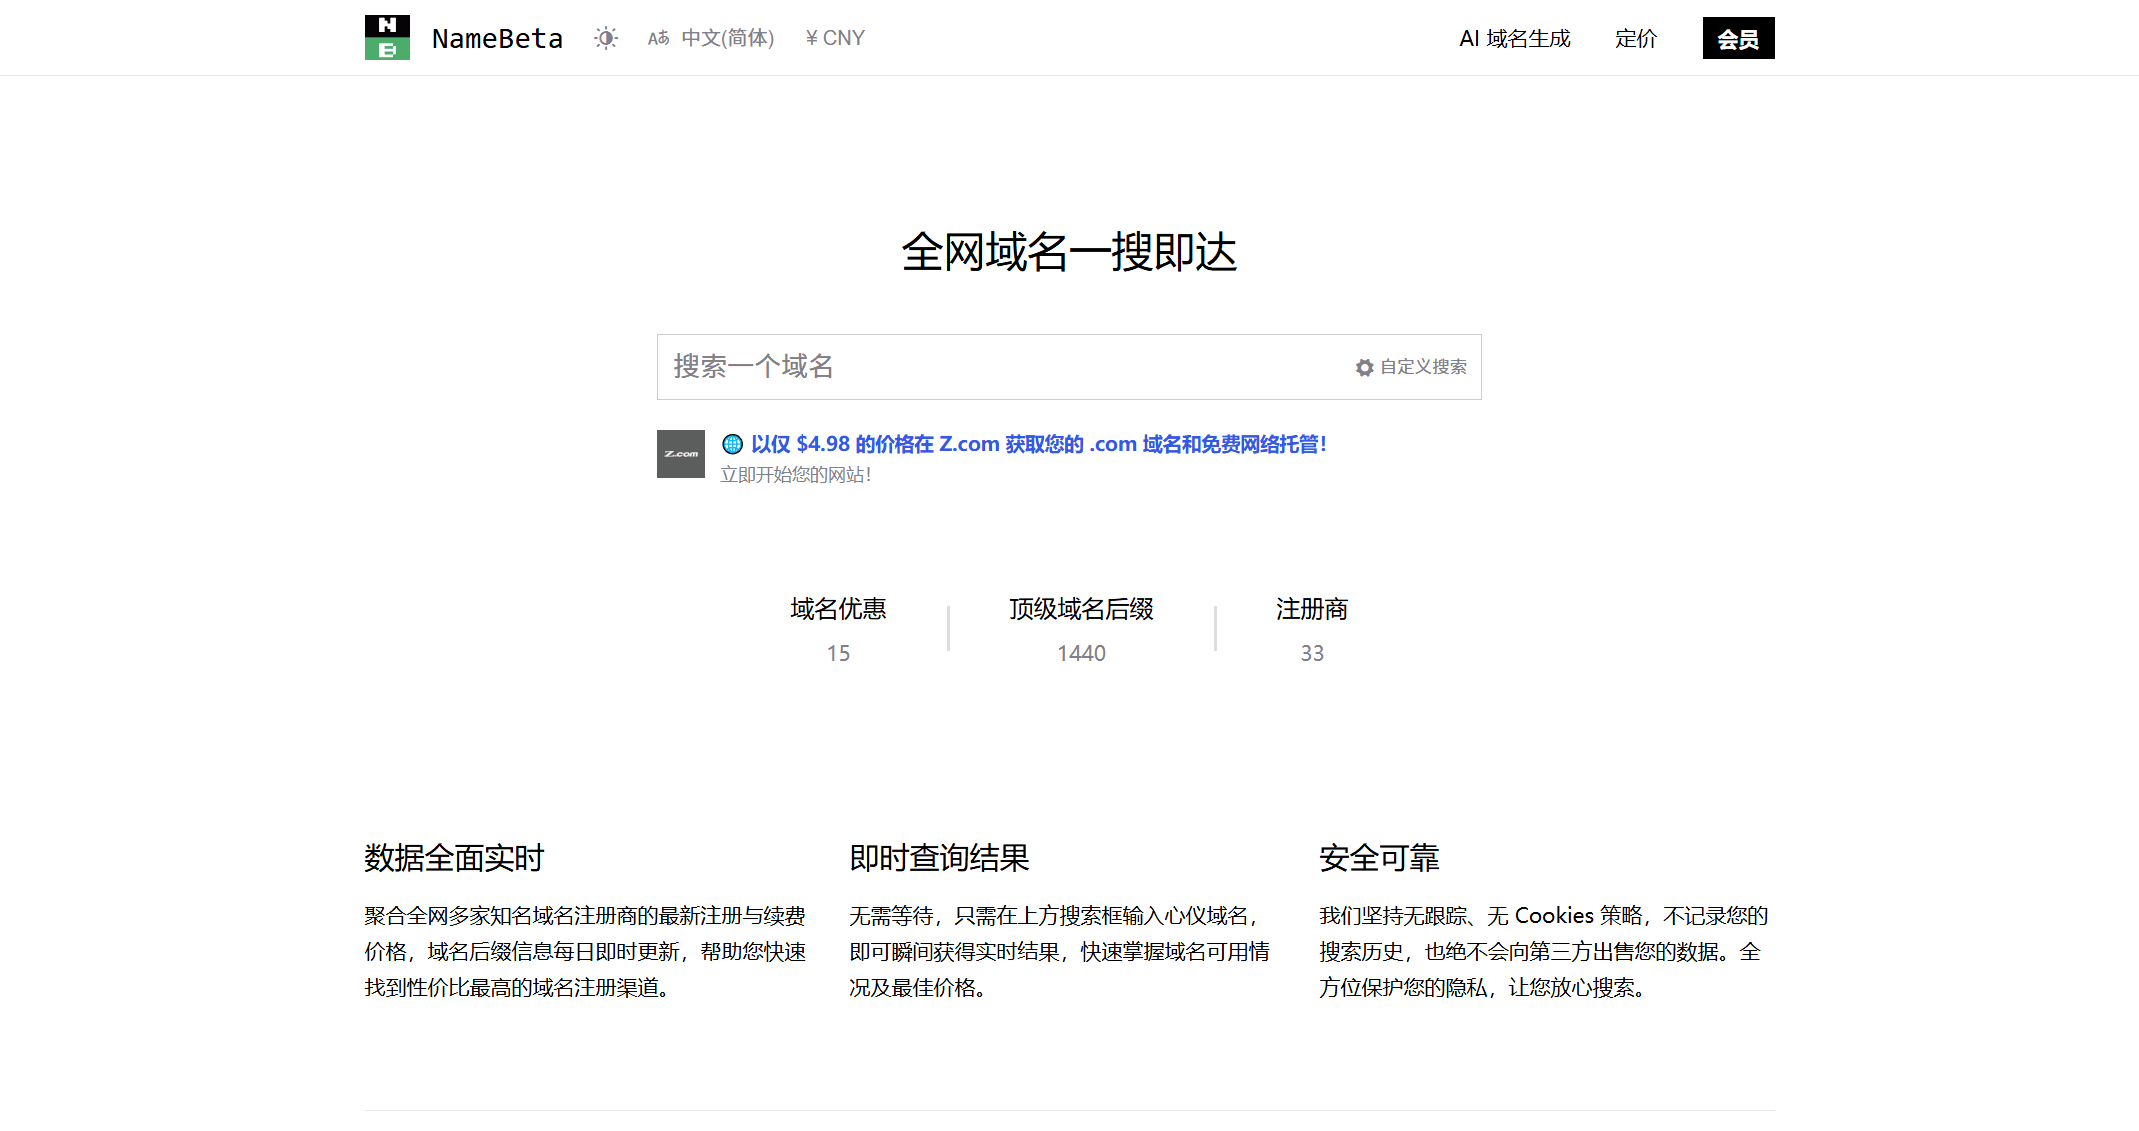Click the NameBeta brand name text

[497, 38]
